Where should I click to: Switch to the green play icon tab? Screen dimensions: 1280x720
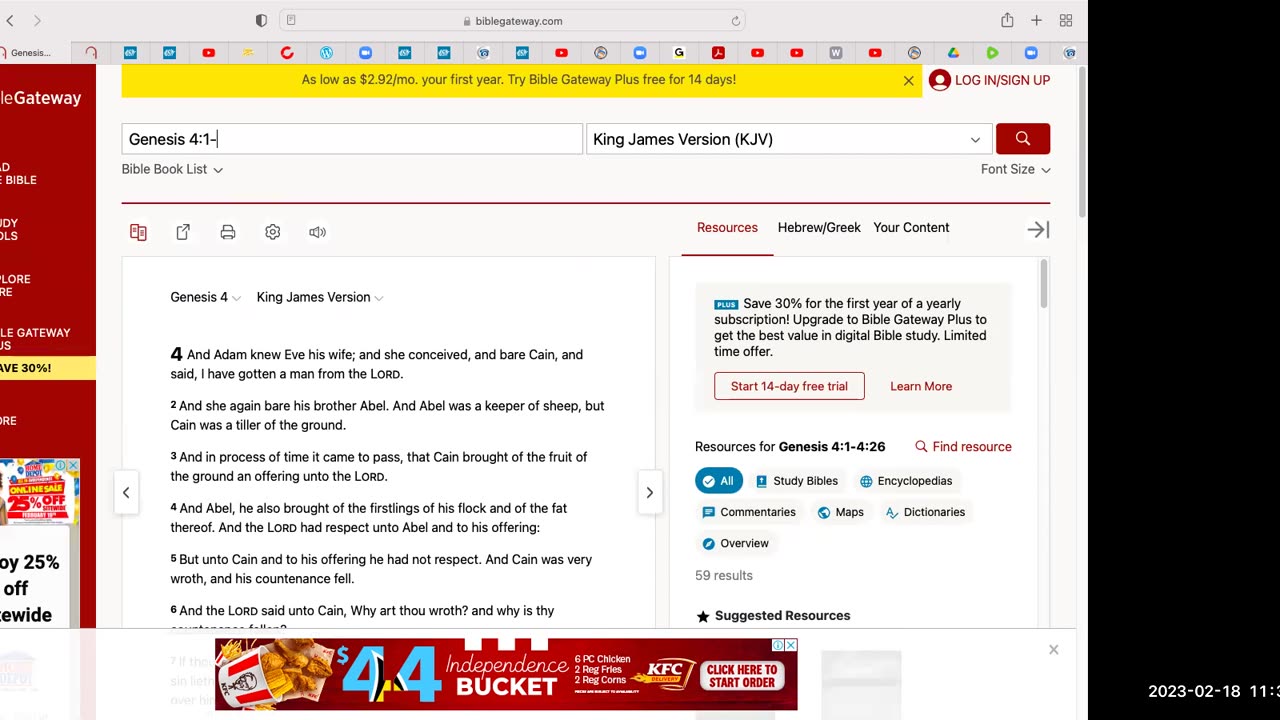click(992, 53)
